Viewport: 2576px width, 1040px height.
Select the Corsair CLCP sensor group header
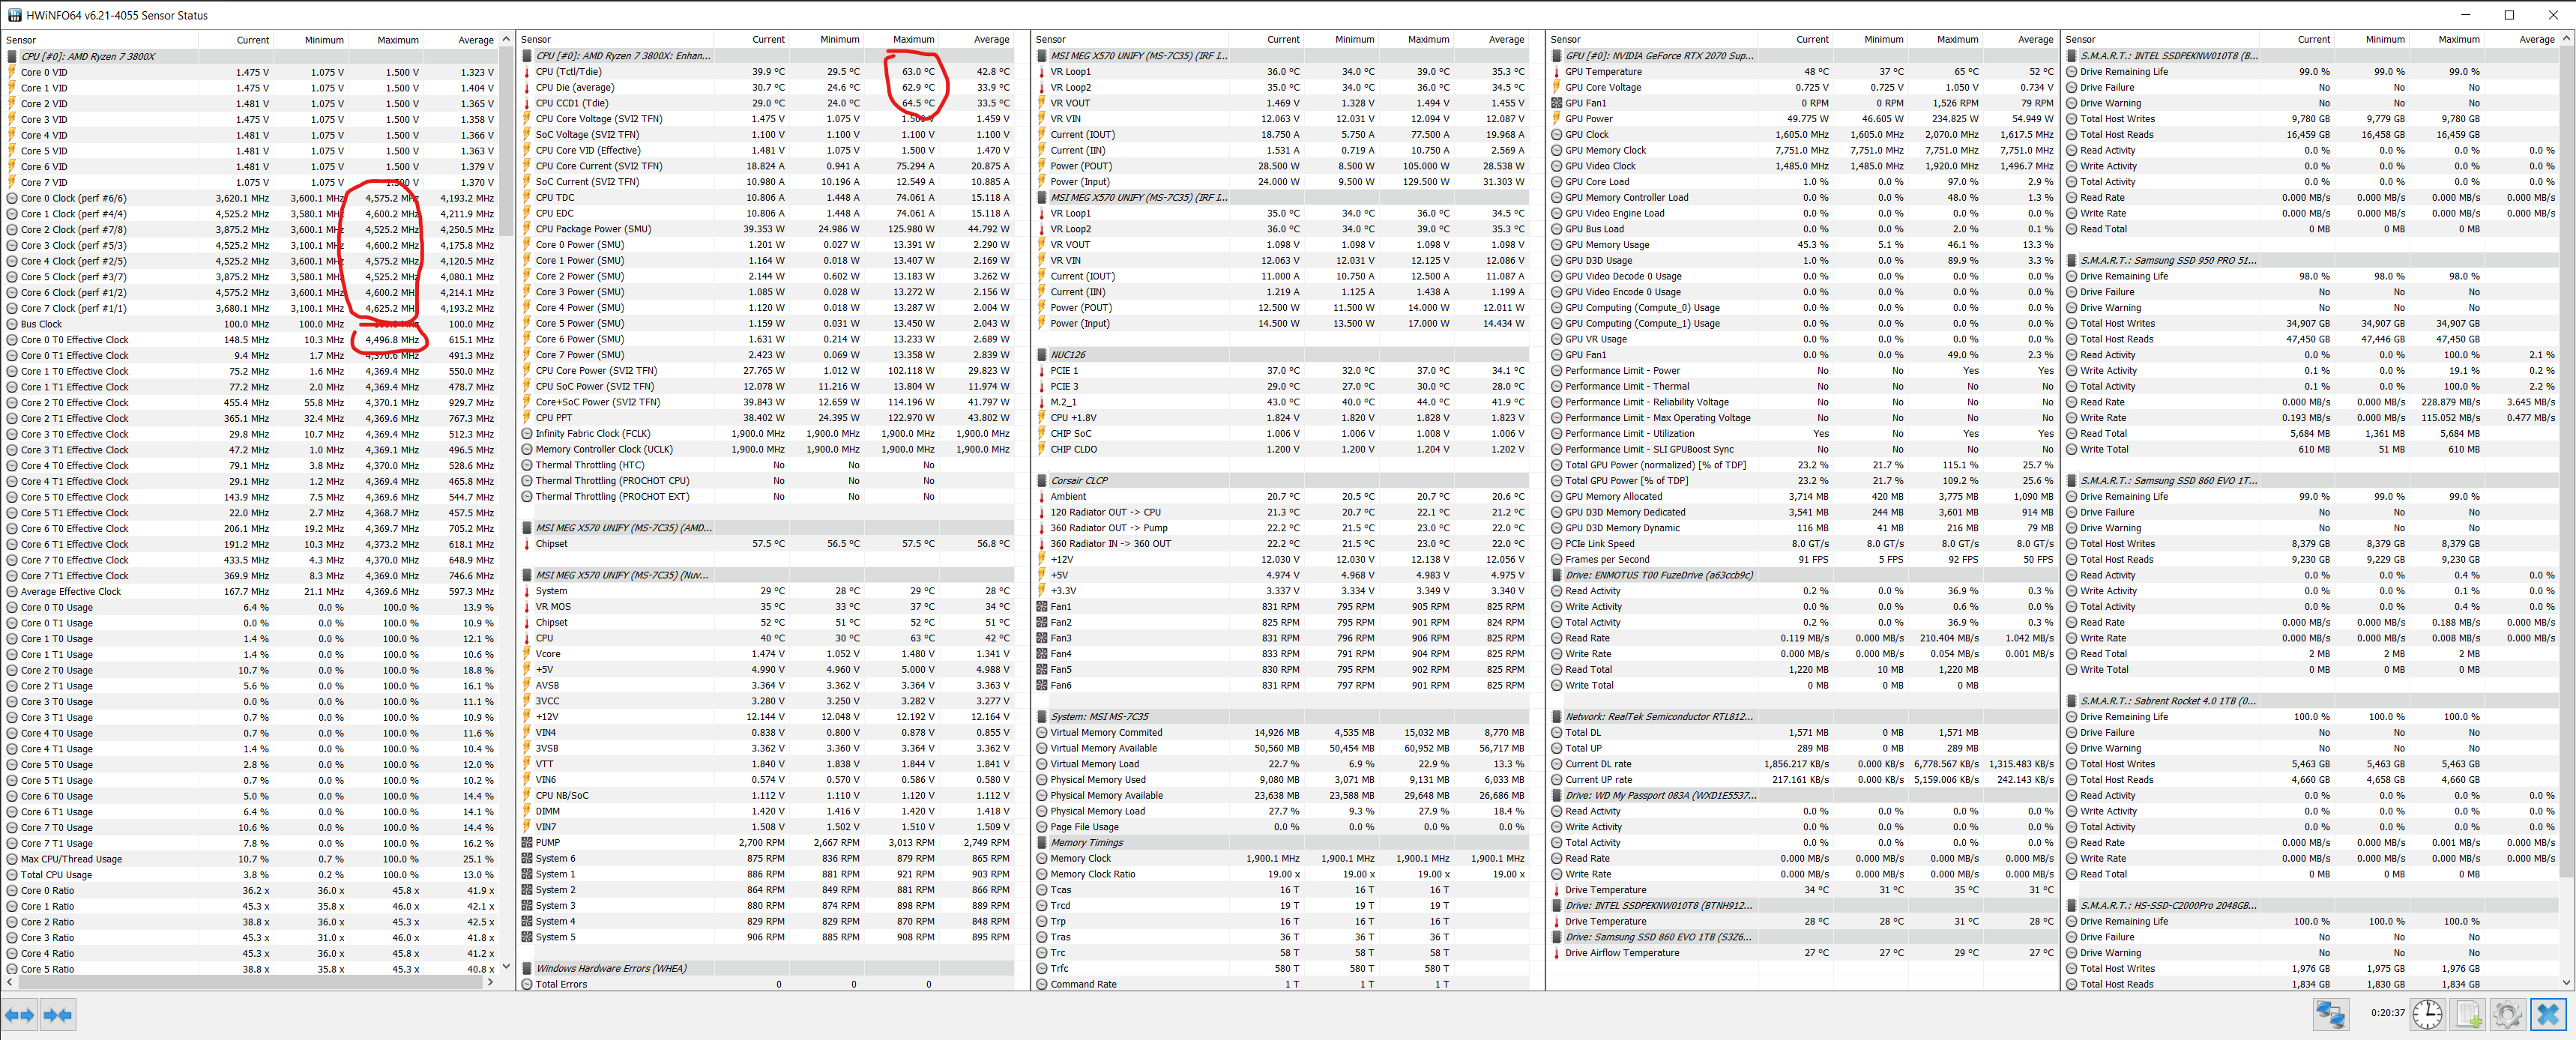coord(1079,481)
